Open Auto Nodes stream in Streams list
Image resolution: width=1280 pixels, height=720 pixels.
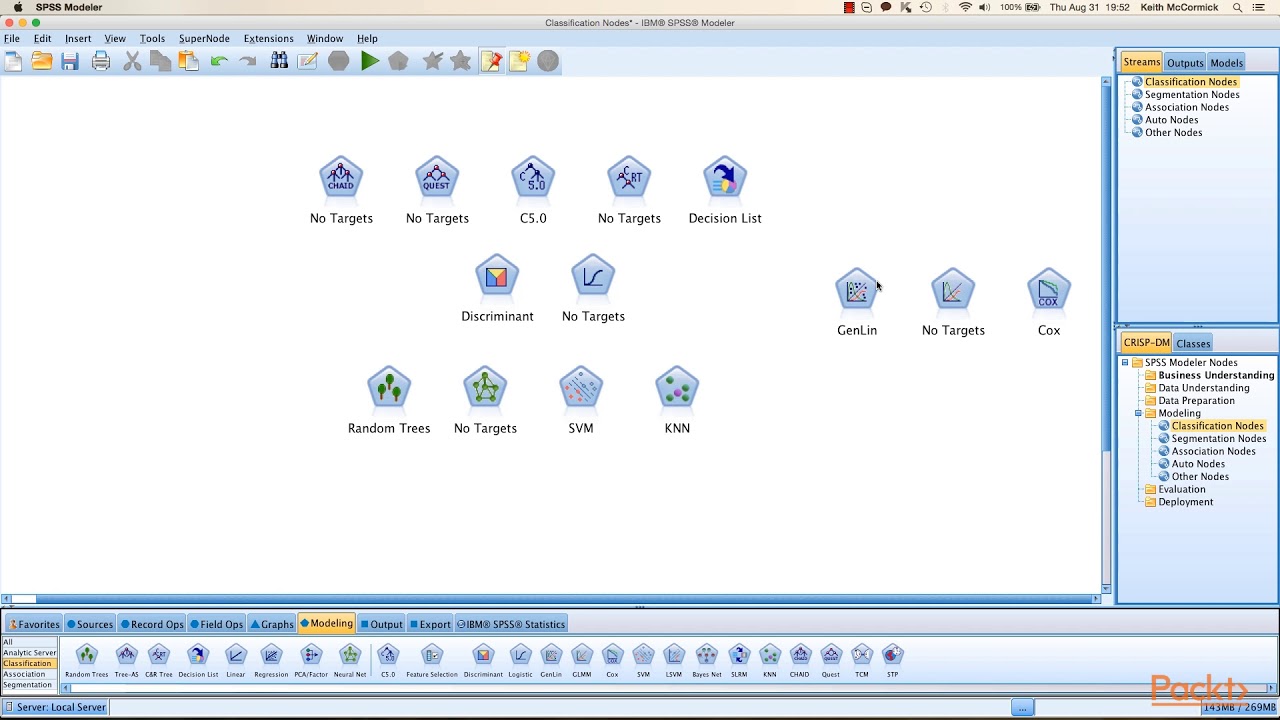coord(1170,120)
